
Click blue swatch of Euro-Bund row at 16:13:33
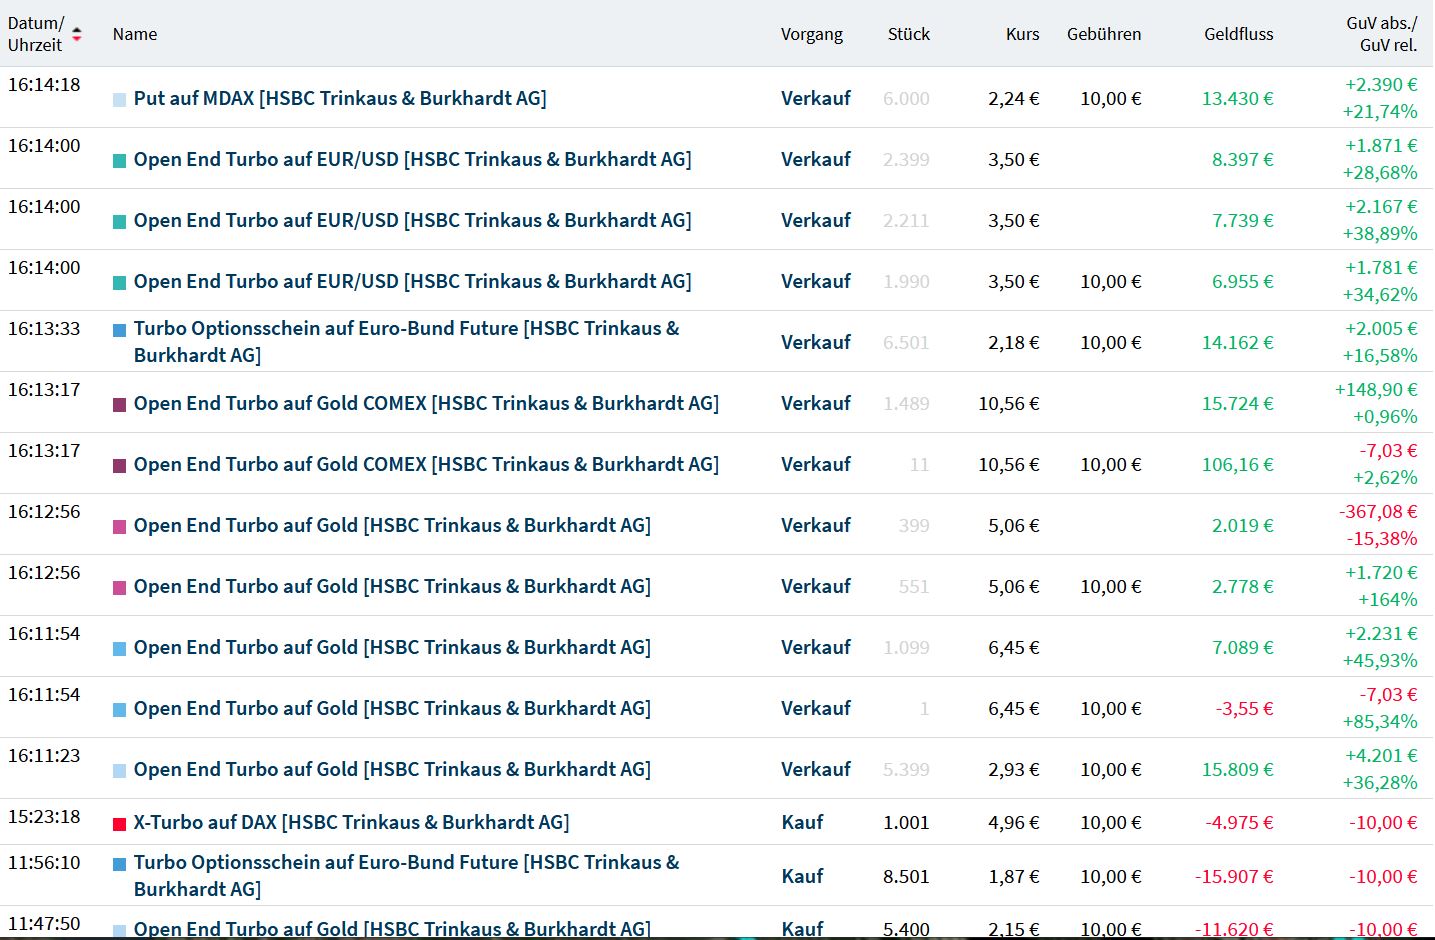(120, 330)
